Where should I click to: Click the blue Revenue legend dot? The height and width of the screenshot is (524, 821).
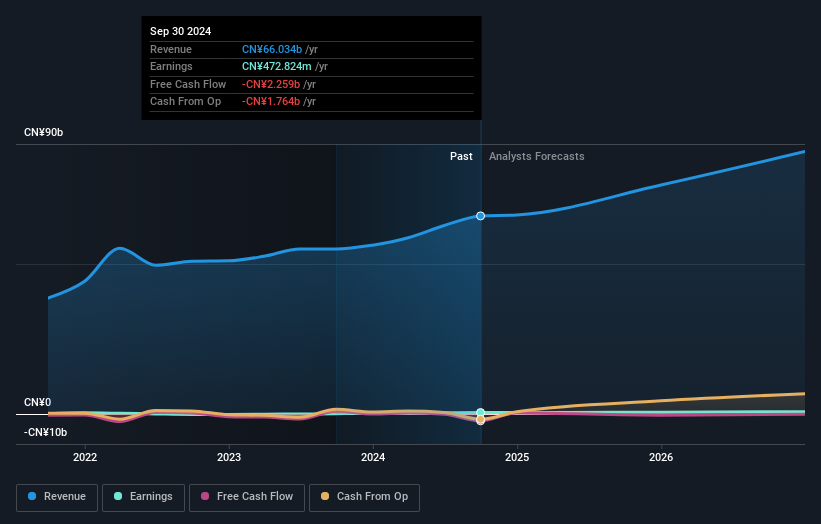pos(32,496)
